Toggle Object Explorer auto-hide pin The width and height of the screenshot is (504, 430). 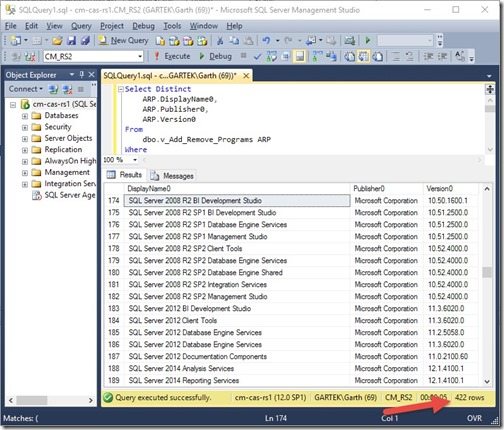pyautogui.click(x=82, y=75)
